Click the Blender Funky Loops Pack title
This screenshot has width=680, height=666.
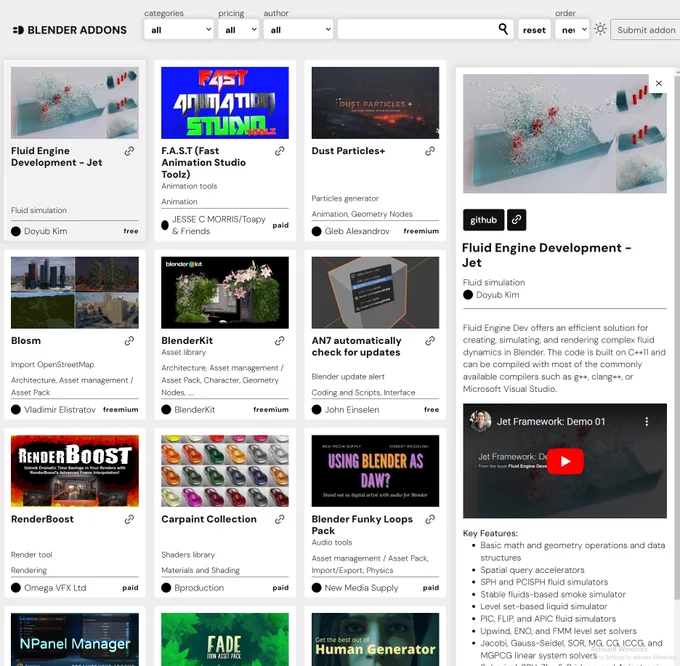(x=362, y=525)
